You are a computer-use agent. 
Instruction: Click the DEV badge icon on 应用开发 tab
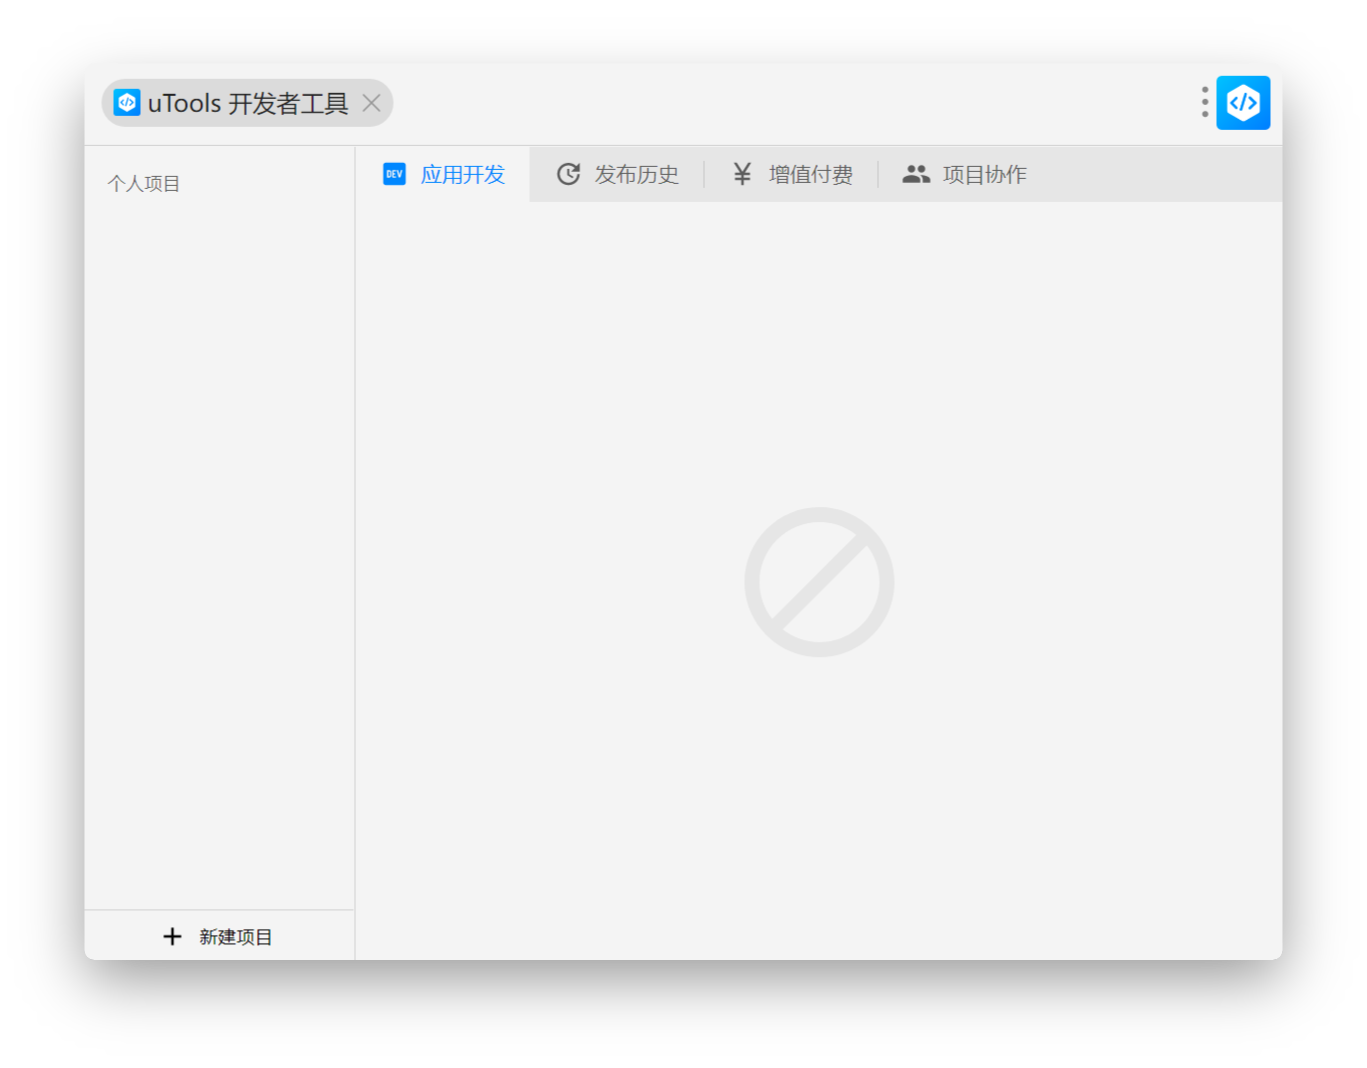click(x=394, y=174)
